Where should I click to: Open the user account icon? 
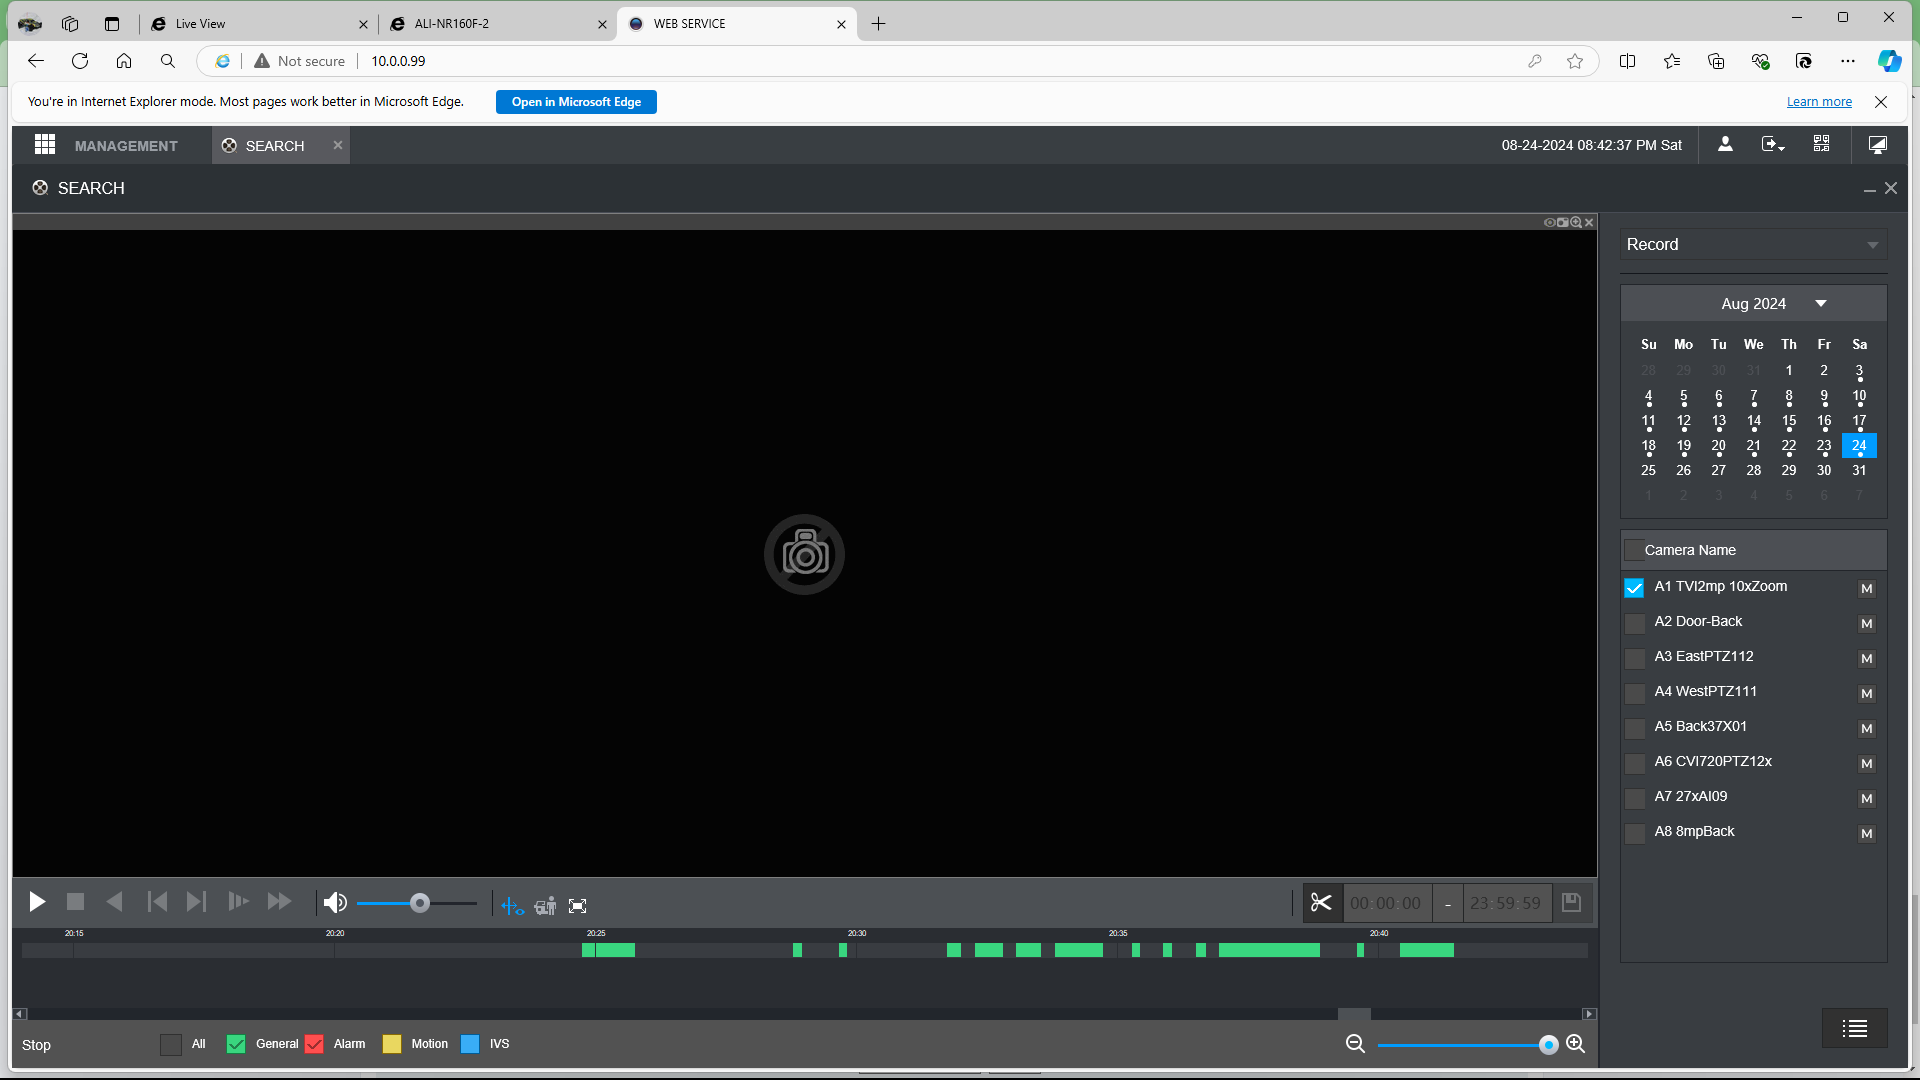(1725, 145)
